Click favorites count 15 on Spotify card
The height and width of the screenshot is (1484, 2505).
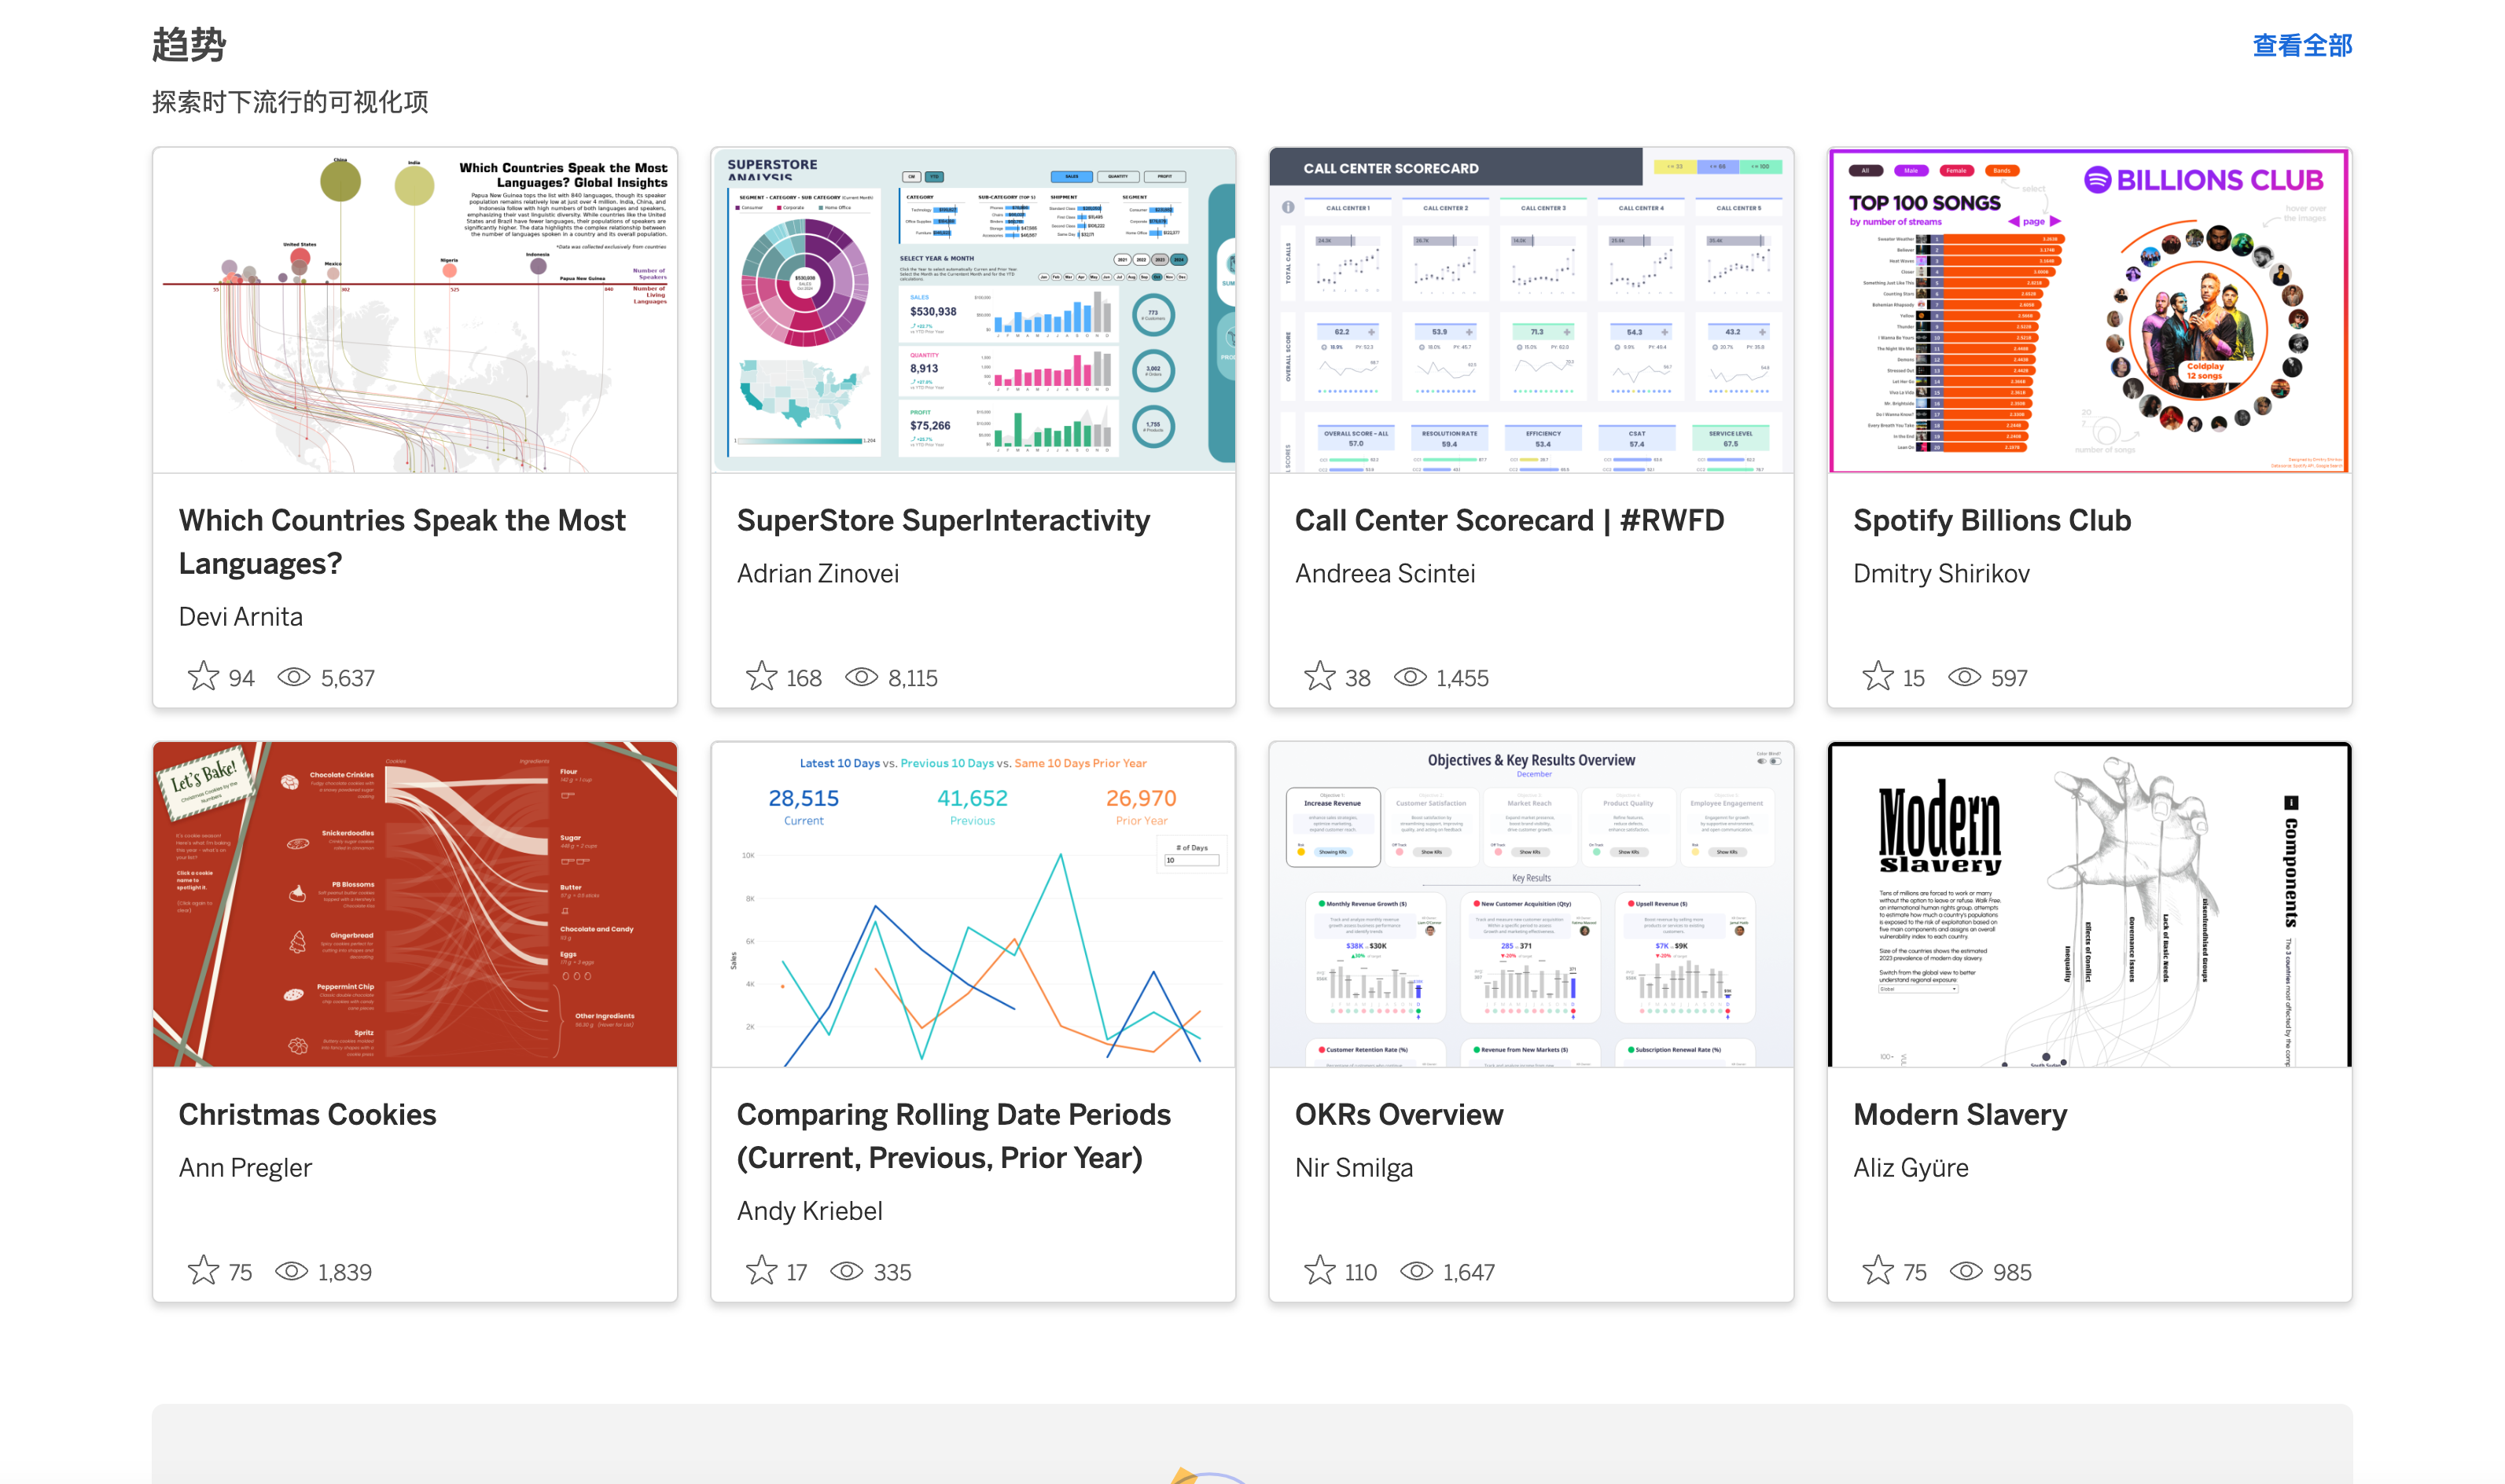[x=1912, y=678]
